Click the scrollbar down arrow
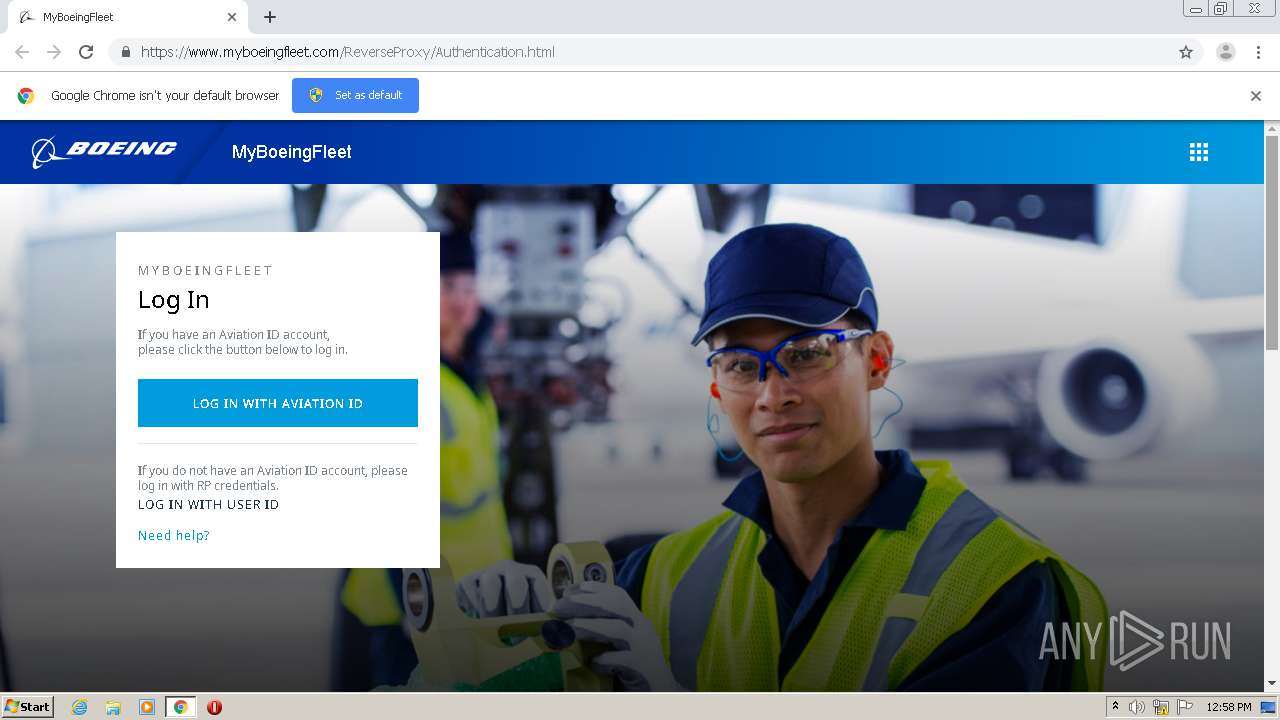This screenshot has width=1280, height=720. tap(1271, 684)
